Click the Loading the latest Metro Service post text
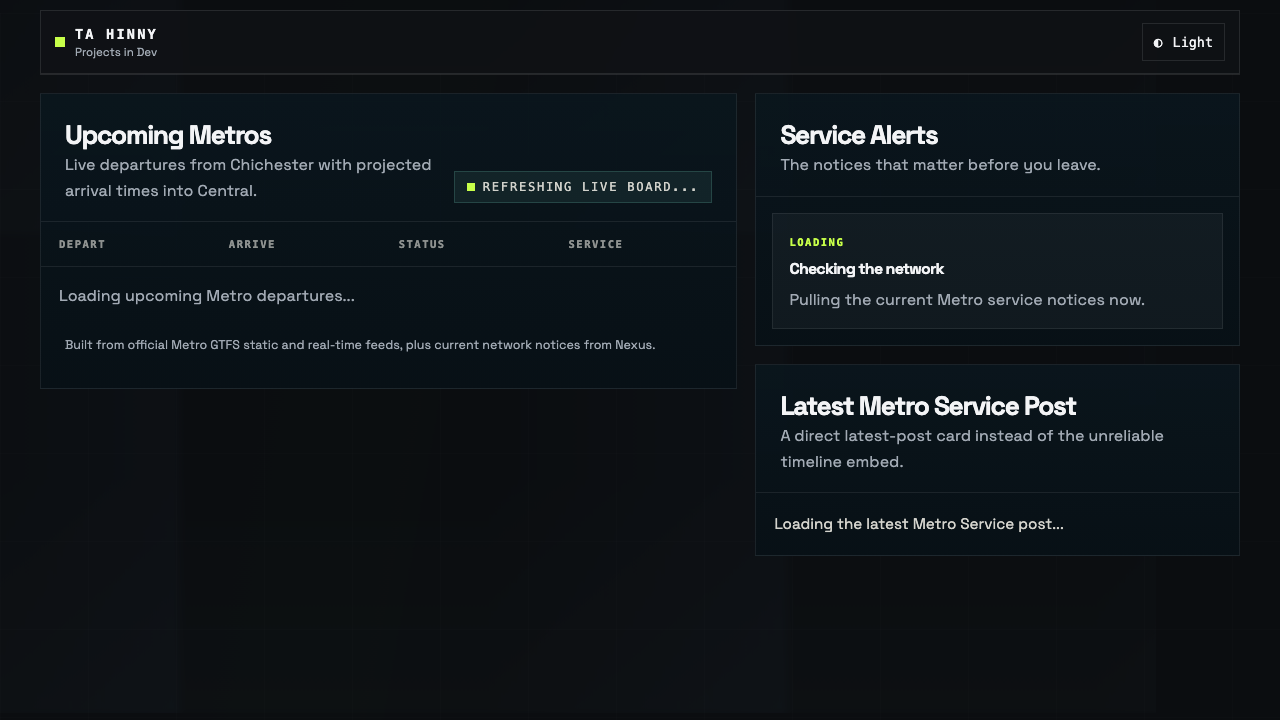 pos(919,524)
